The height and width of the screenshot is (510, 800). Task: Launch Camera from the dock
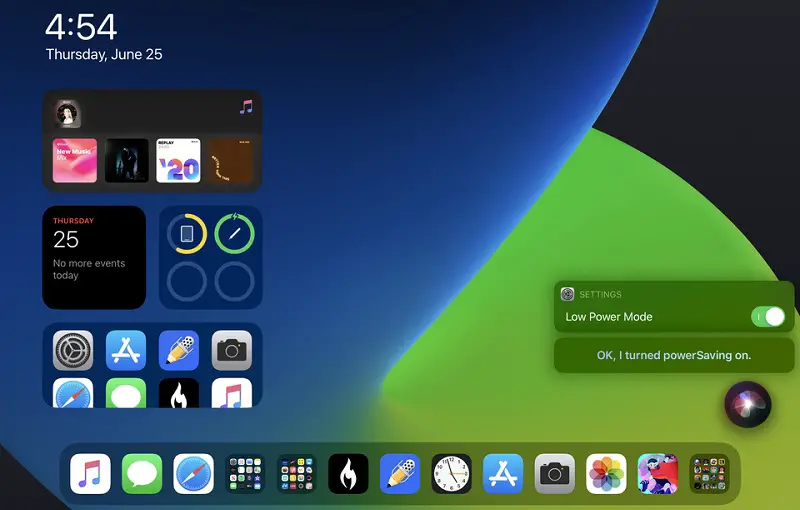coord(555,474)
